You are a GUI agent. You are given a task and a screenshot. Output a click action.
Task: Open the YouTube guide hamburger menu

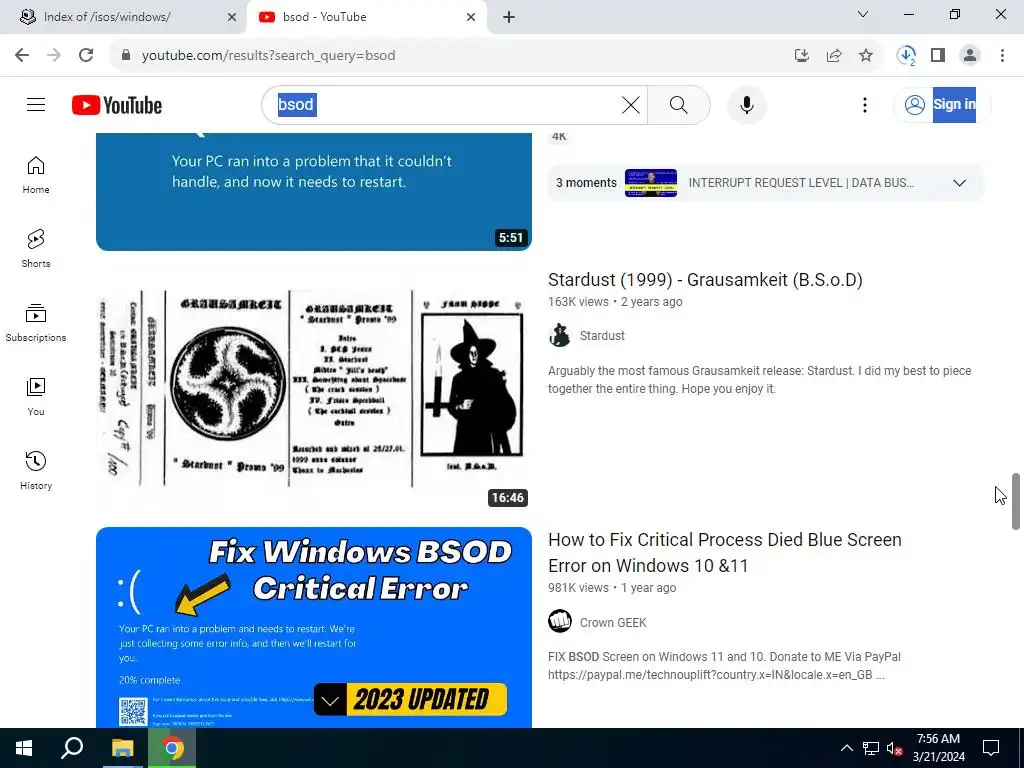click(x=36, y=104)
